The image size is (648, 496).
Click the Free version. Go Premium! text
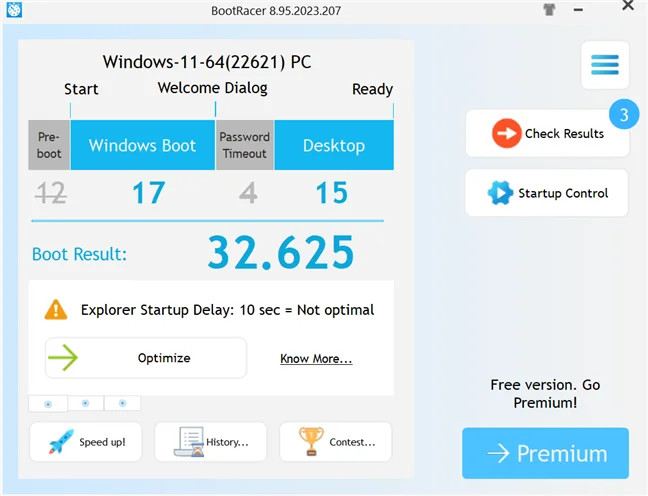click(x=545, y=393)
